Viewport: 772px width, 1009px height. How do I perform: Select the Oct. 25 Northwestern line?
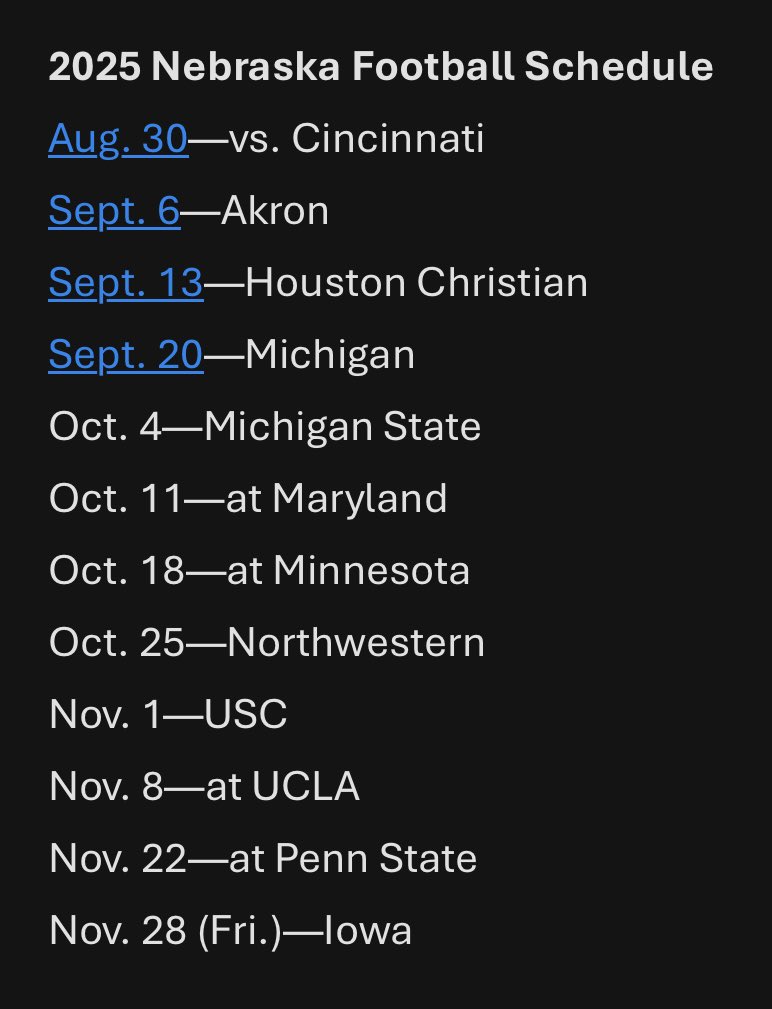[266, 643]
